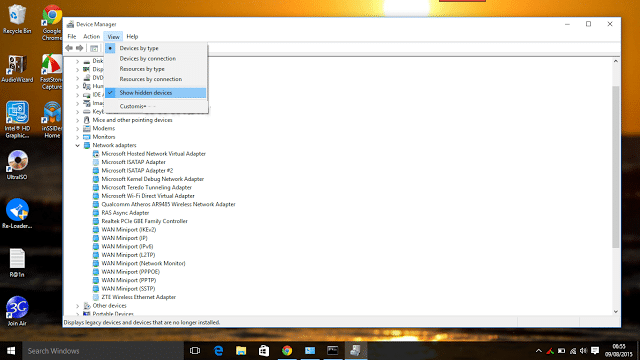The width and height of the screenshot is (640, 360).
Task: Select Microsoft Teredo Tunneling Adapter
Action: click(x=147, y=187)
